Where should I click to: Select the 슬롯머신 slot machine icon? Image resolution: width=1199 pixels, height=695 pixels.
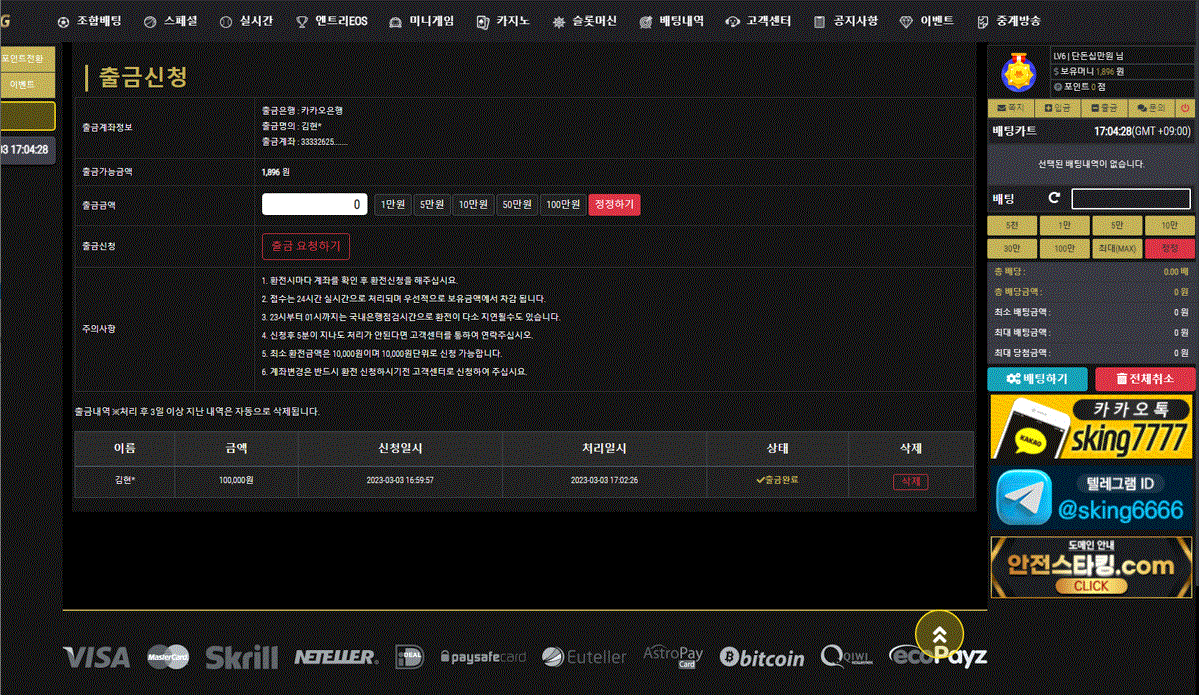pos(558,20)
